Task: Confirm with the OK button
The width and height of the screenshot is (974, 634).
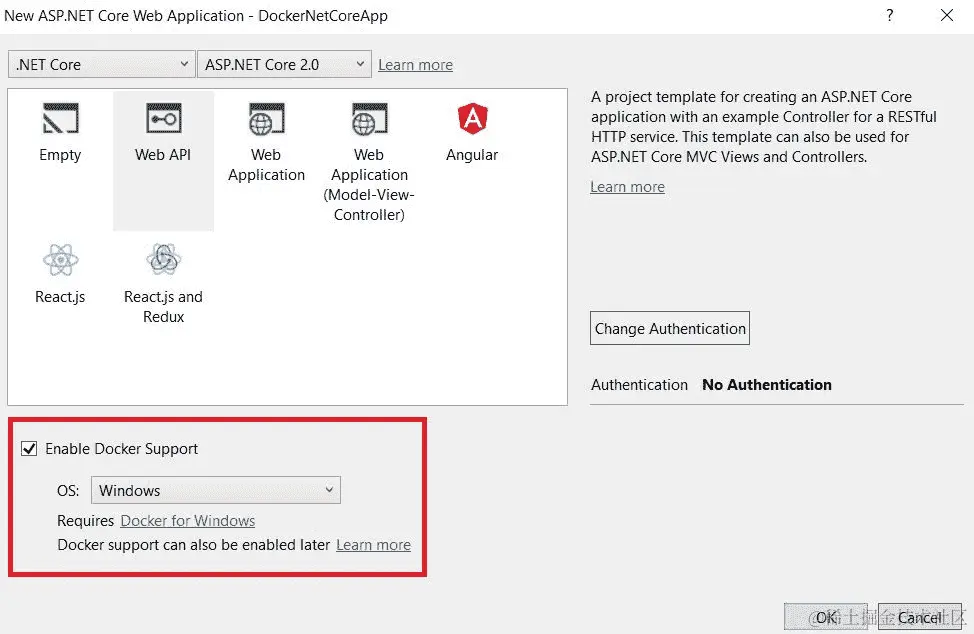Action: (826, 617)
